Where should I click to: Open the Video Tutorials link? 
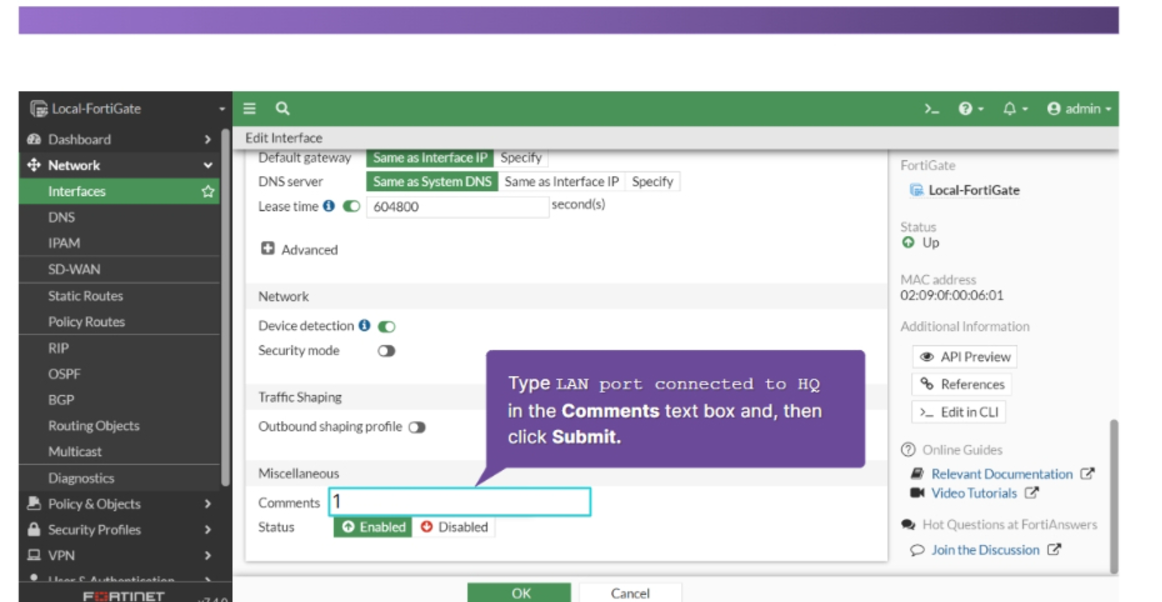[974, 493]
